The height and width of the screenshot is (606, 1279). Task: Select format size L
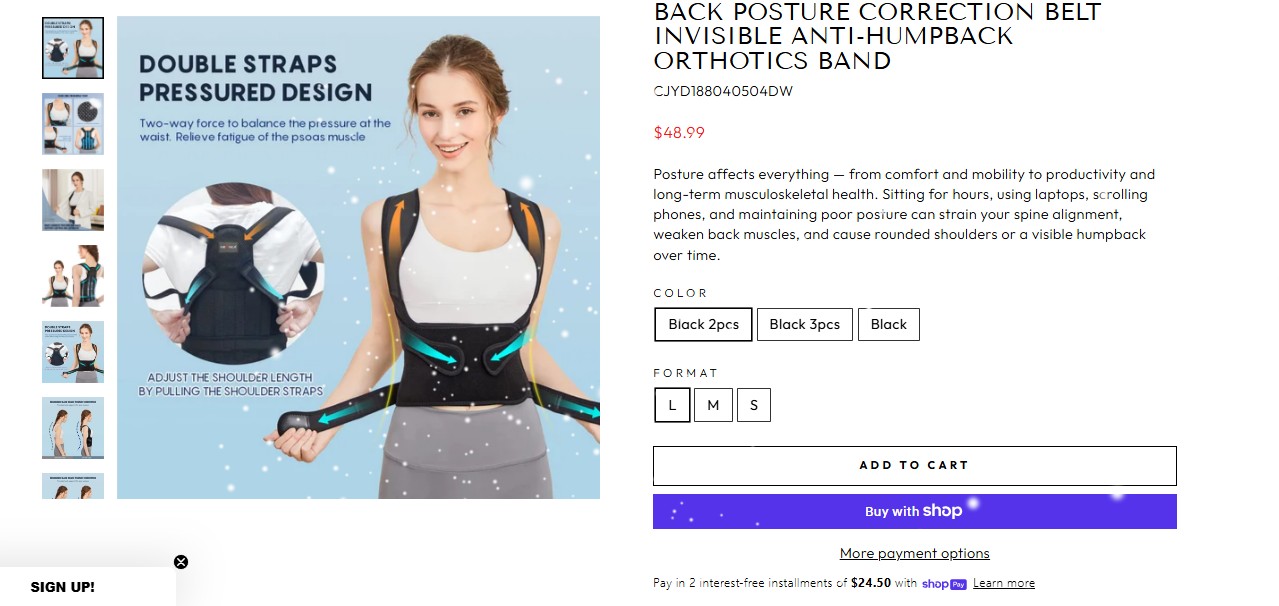672,405
